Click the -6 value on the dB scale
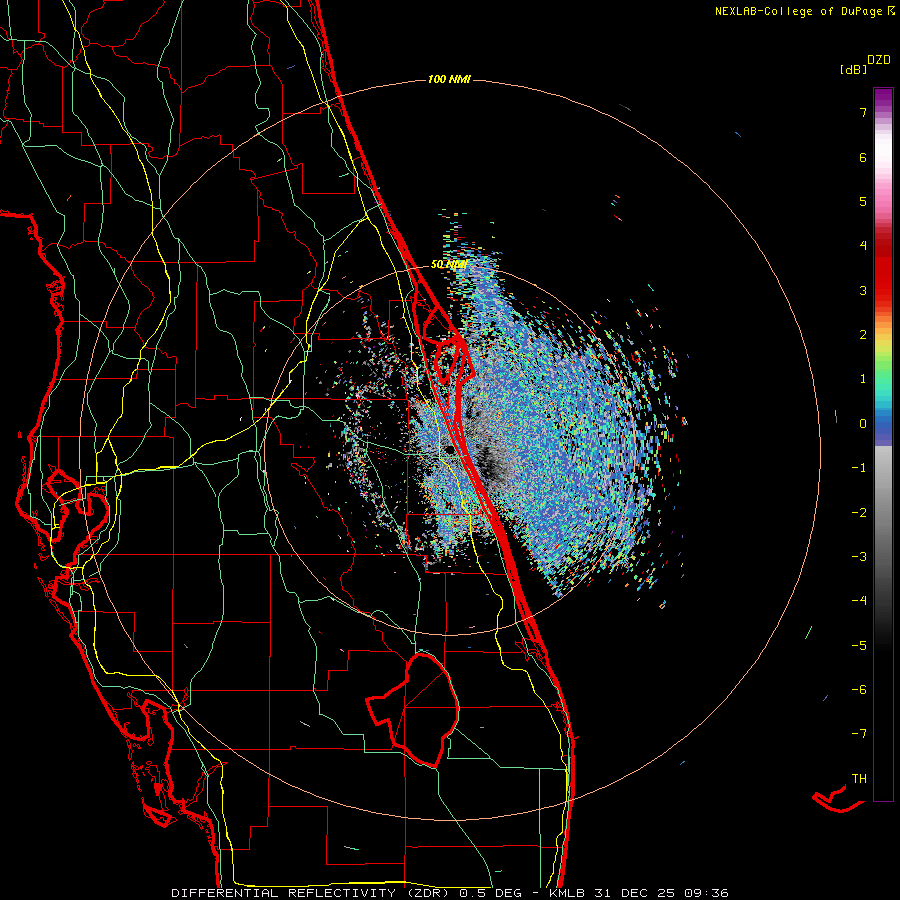Image resolution: width=900 pixels, height=900 pixels. 859,690
